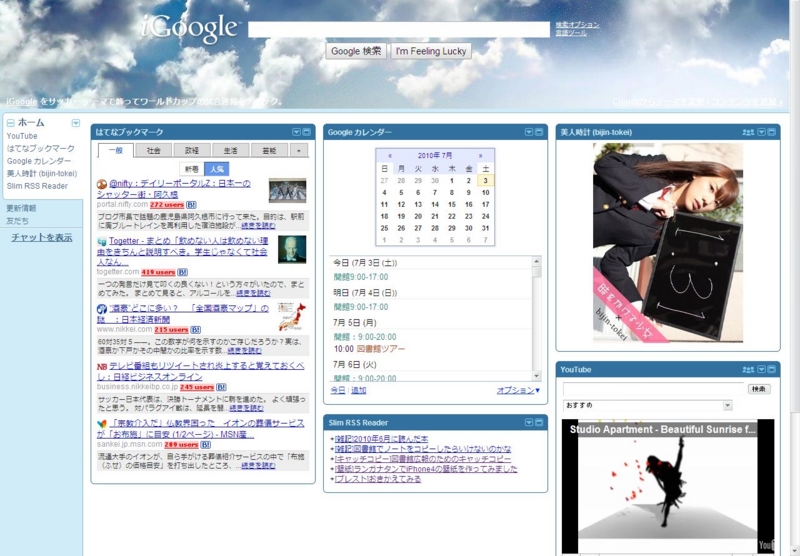This screenshot has width=800, height=556.
Task: Toggle to 新着 entries
Action: [x=192, y=169]
